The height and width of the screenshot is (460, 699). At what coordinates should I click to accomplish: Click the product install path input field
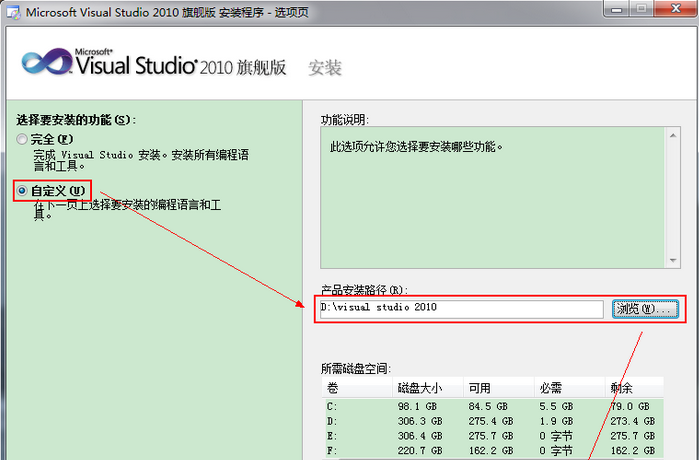click(461, 308)
